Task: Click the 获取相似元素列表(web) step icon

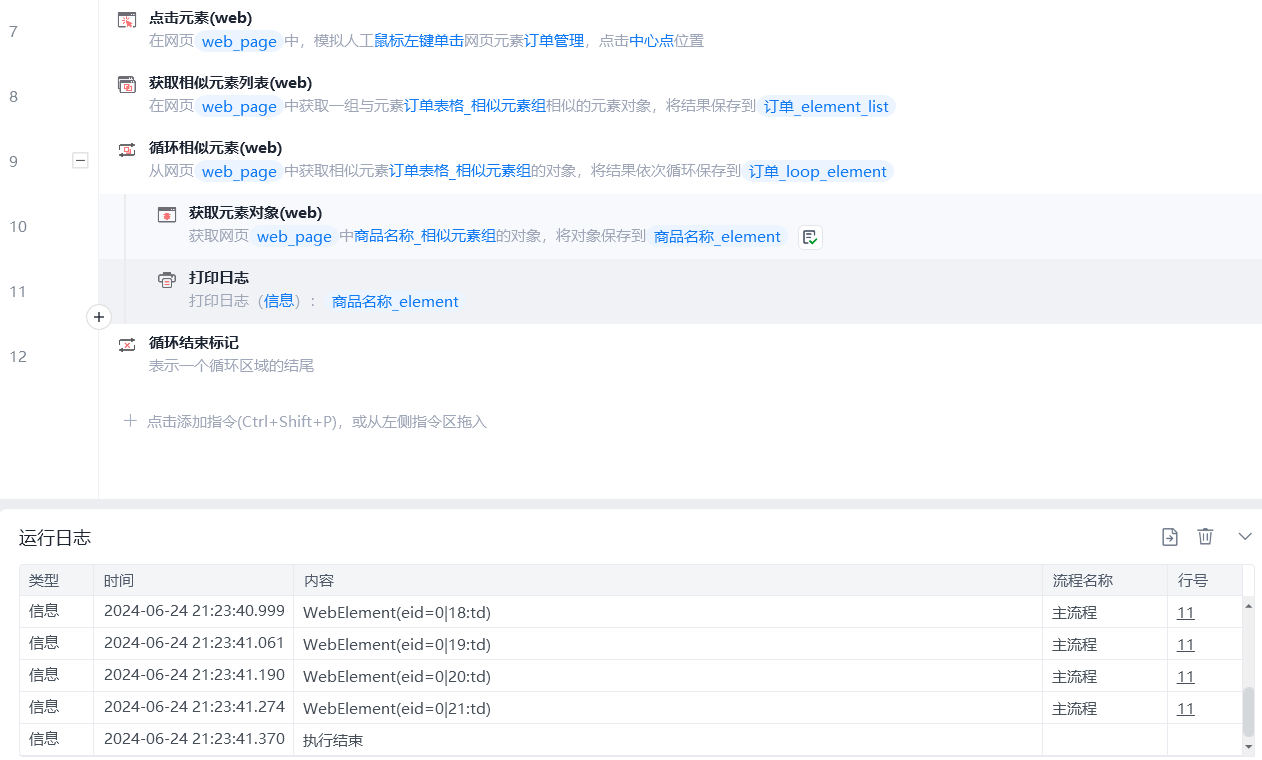Action: (x=127, y=84)
